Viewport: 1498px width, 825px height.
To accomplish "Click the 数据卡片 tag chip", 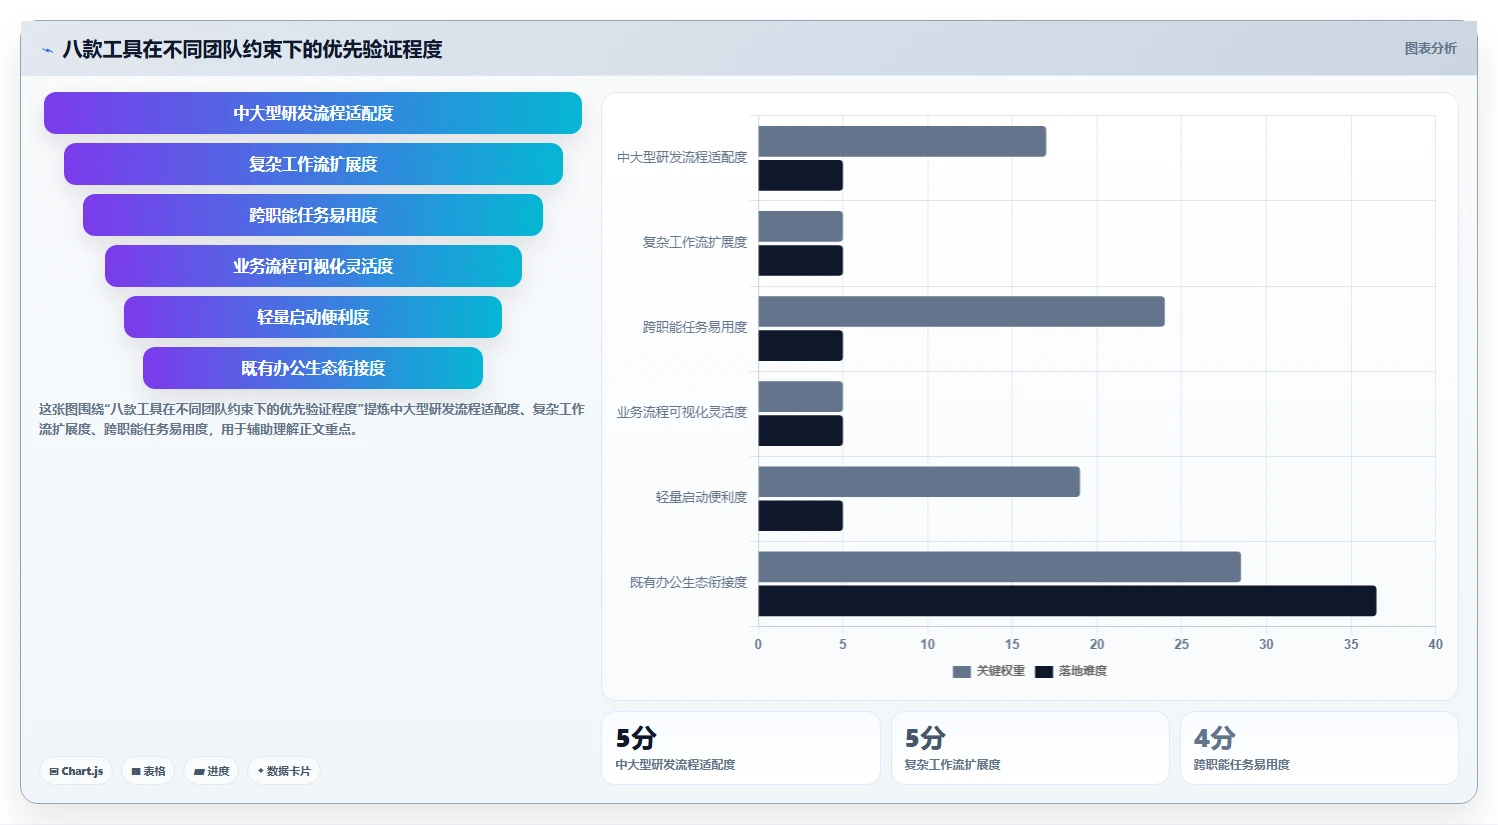I will [284, 771].
